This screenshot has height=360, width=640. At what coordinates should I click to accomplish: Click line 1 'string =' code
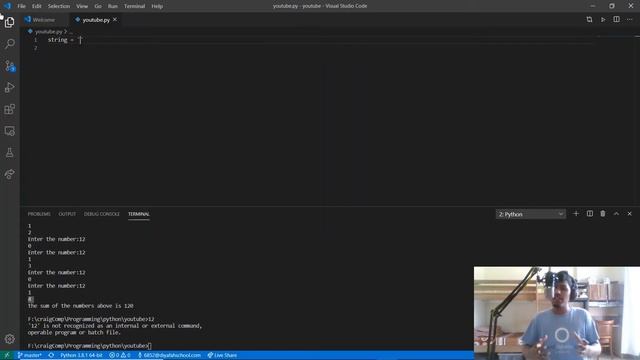pyautogui.click(x=60, y=40)
